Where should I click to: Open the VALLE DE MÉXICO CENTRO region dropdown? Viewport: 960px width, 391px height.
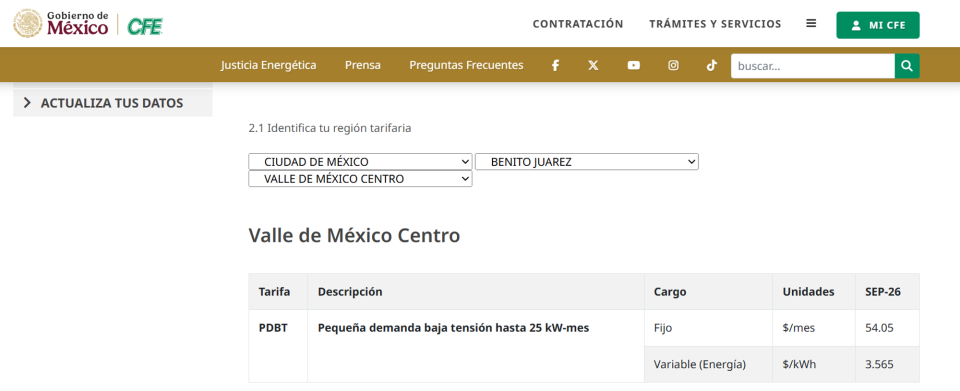pos(360,179)
